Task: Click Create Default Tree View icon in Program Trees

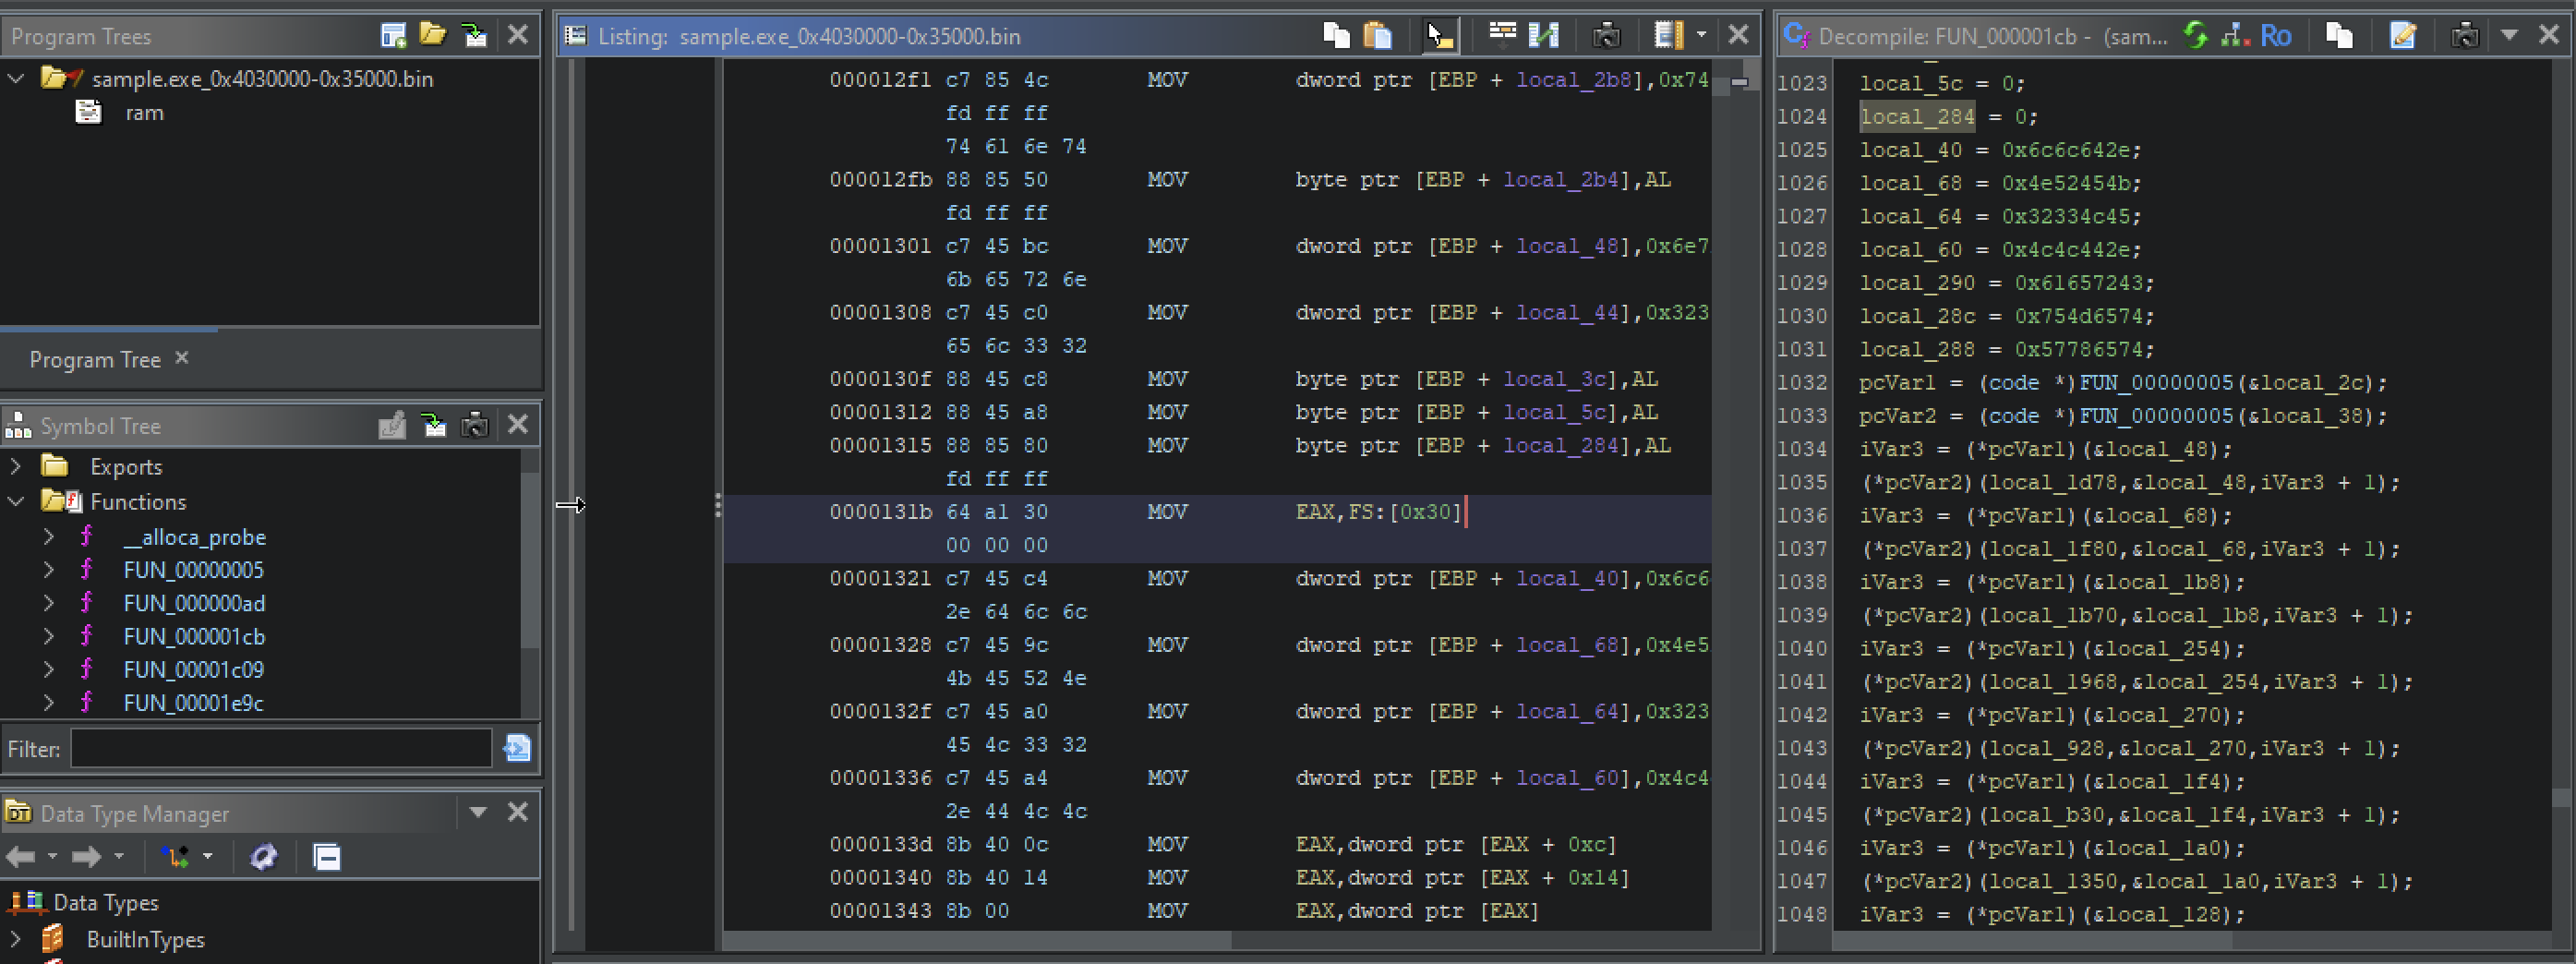Action: pos(393,36)
